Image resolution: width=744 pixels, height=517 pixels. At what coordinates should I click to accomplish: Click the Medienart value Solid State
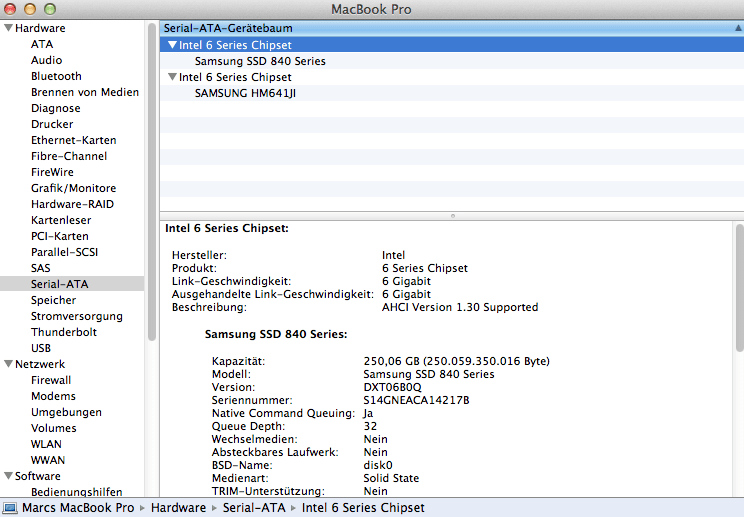click(391, 478)
